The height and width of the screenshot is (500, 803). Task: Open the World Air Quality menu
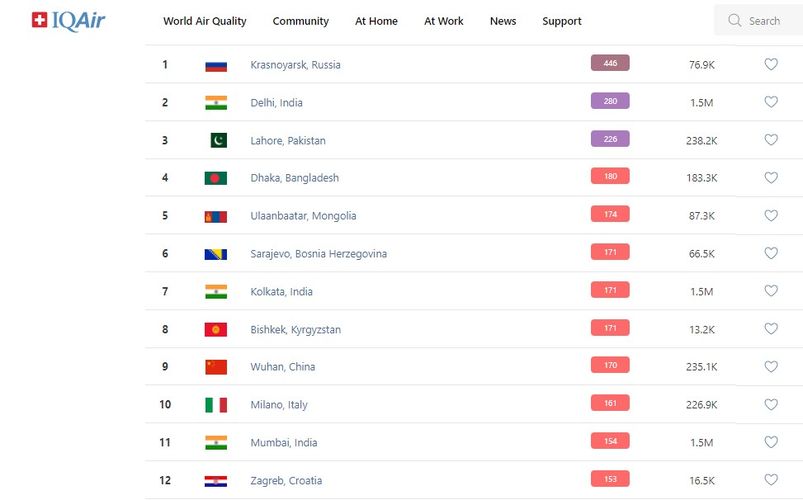[205, 21]
